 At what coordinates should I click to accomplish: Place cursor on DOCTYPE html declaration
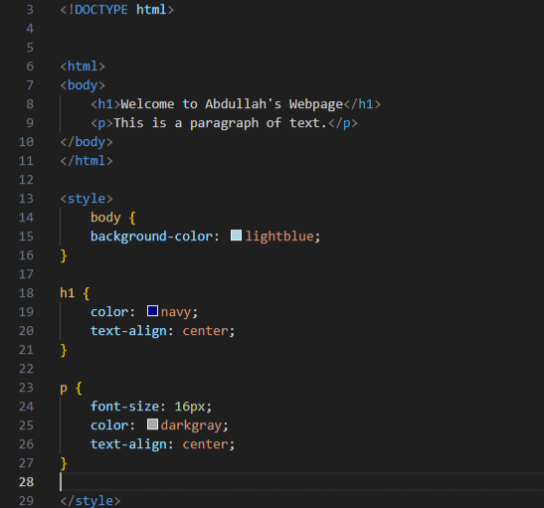coord(117,10)
